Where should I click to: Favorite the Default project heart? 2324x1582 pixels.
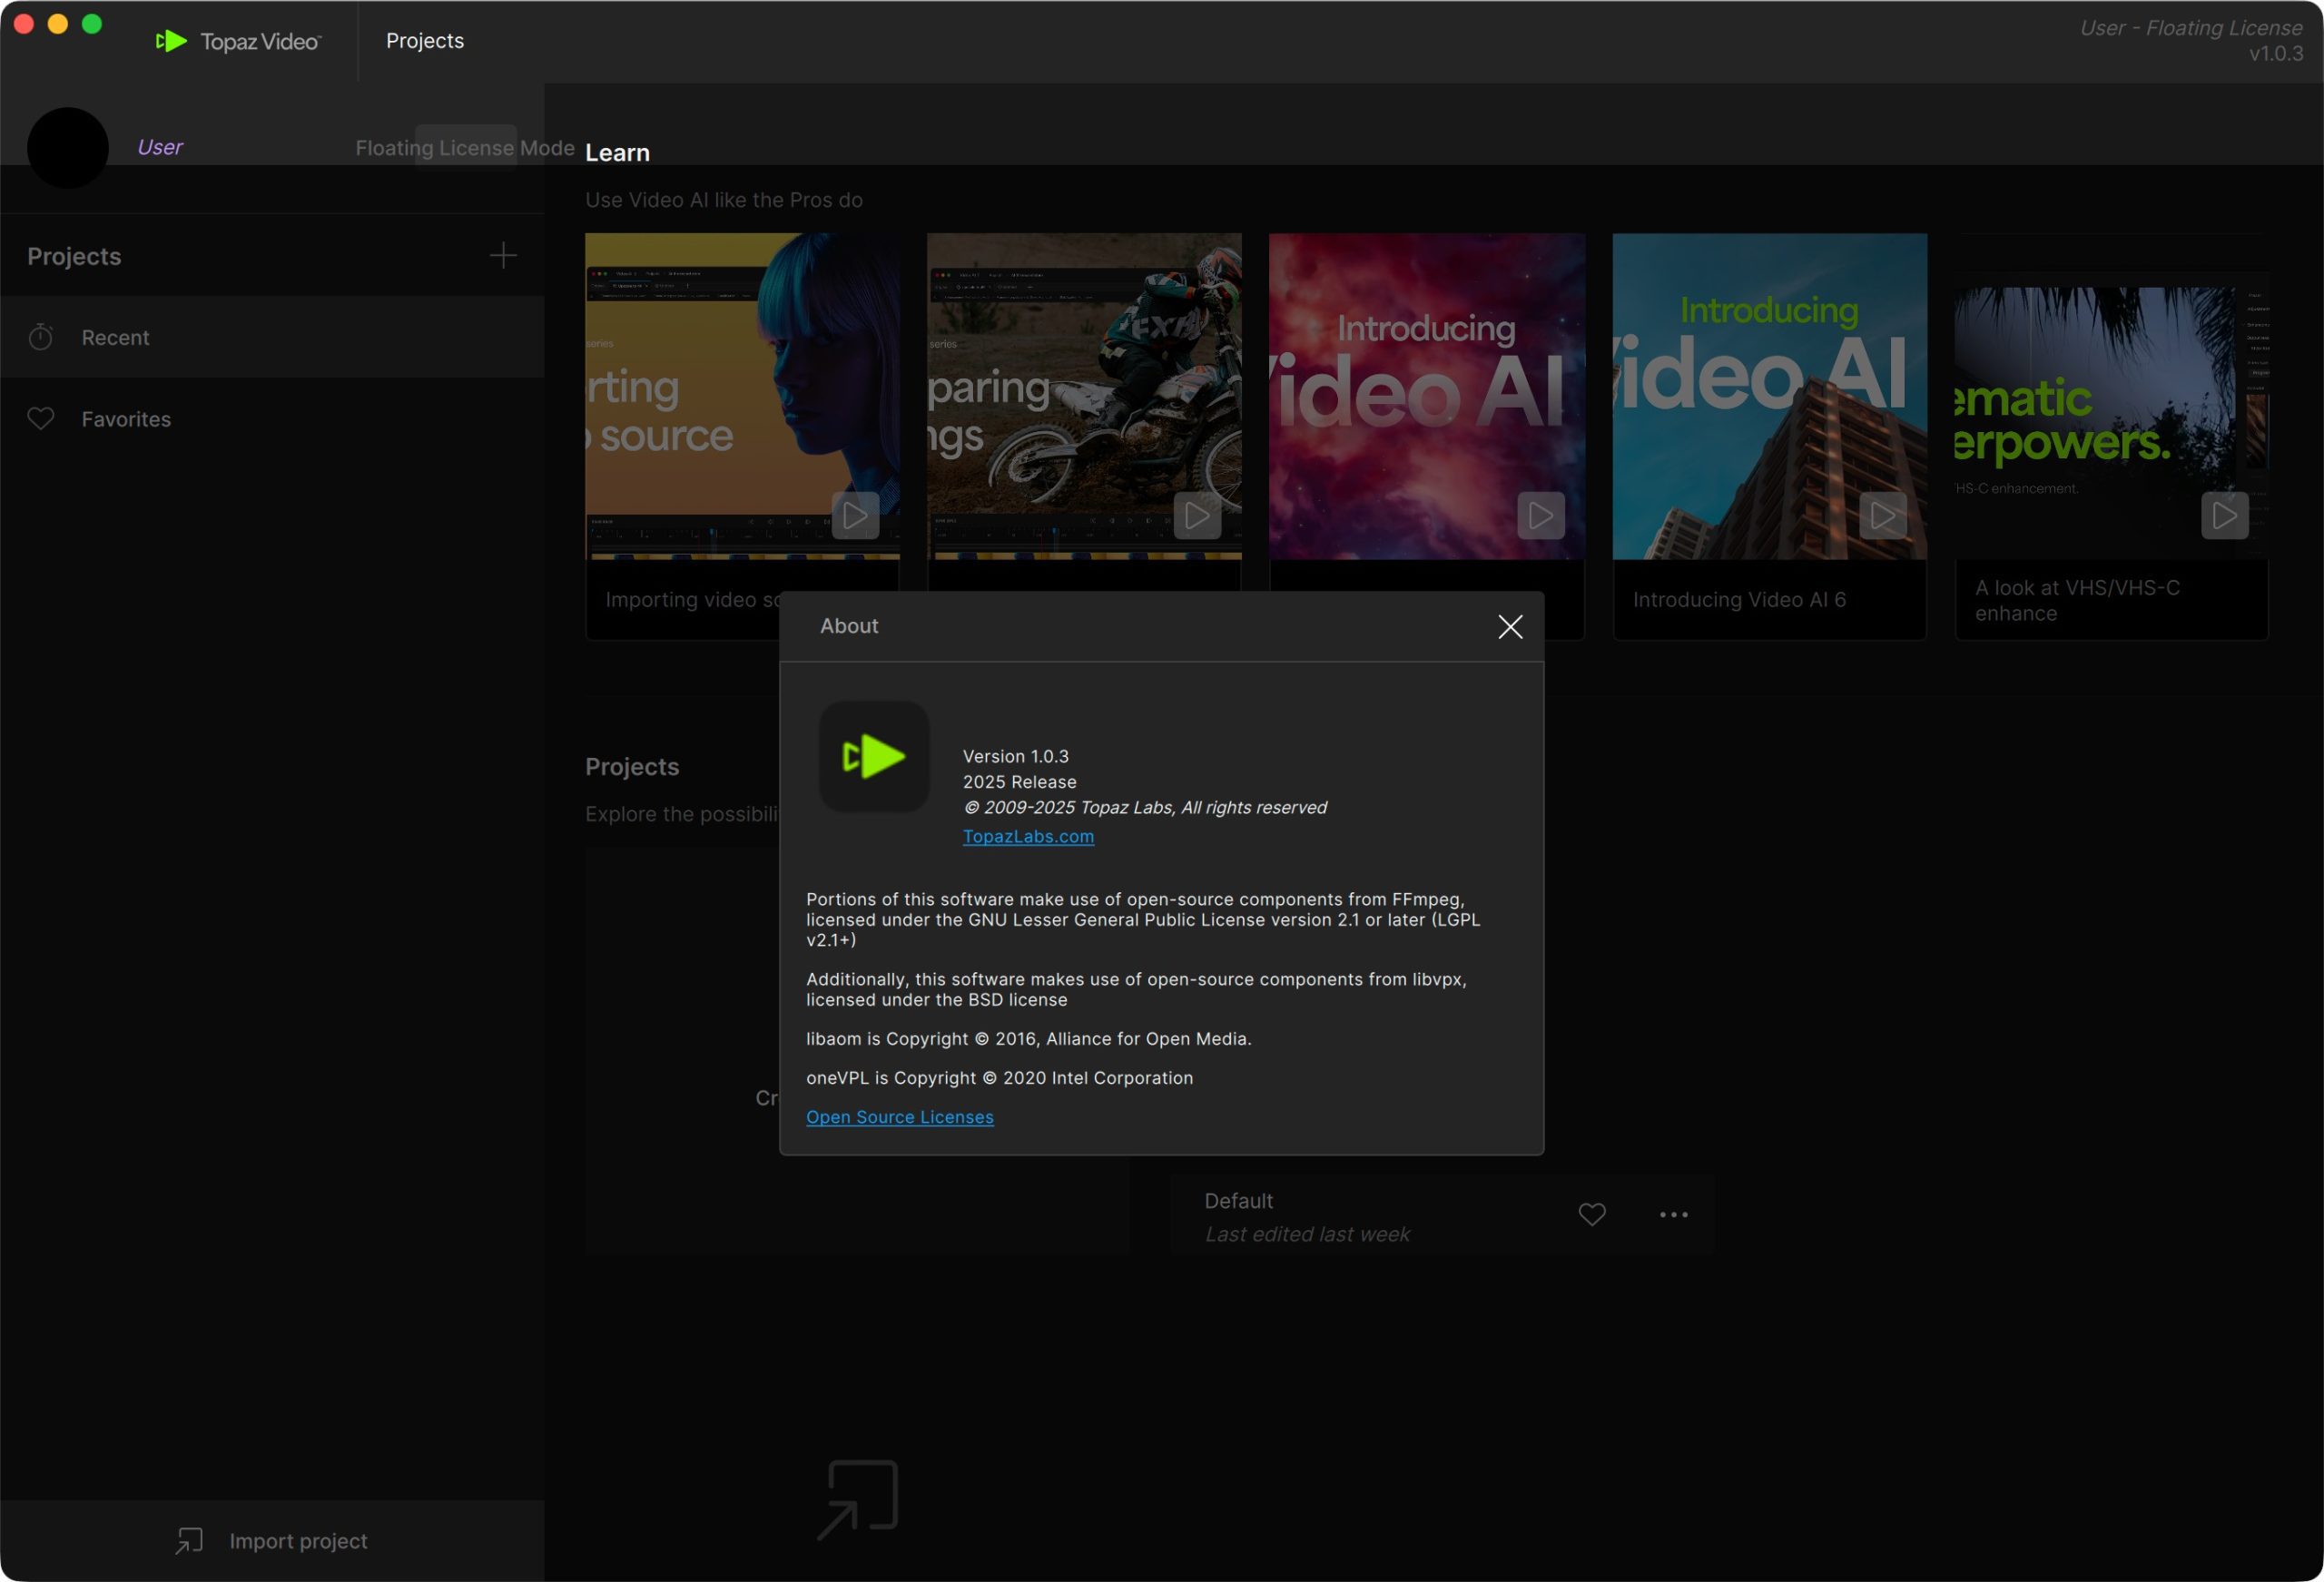click(1592, 1214)
